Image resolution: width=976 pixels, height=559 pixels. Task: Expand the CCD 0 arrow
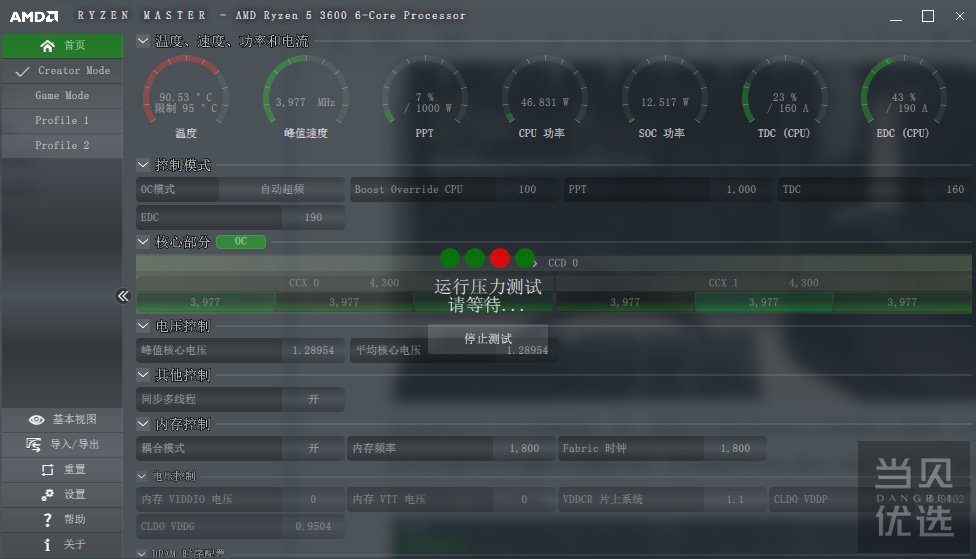pos(535,263)
